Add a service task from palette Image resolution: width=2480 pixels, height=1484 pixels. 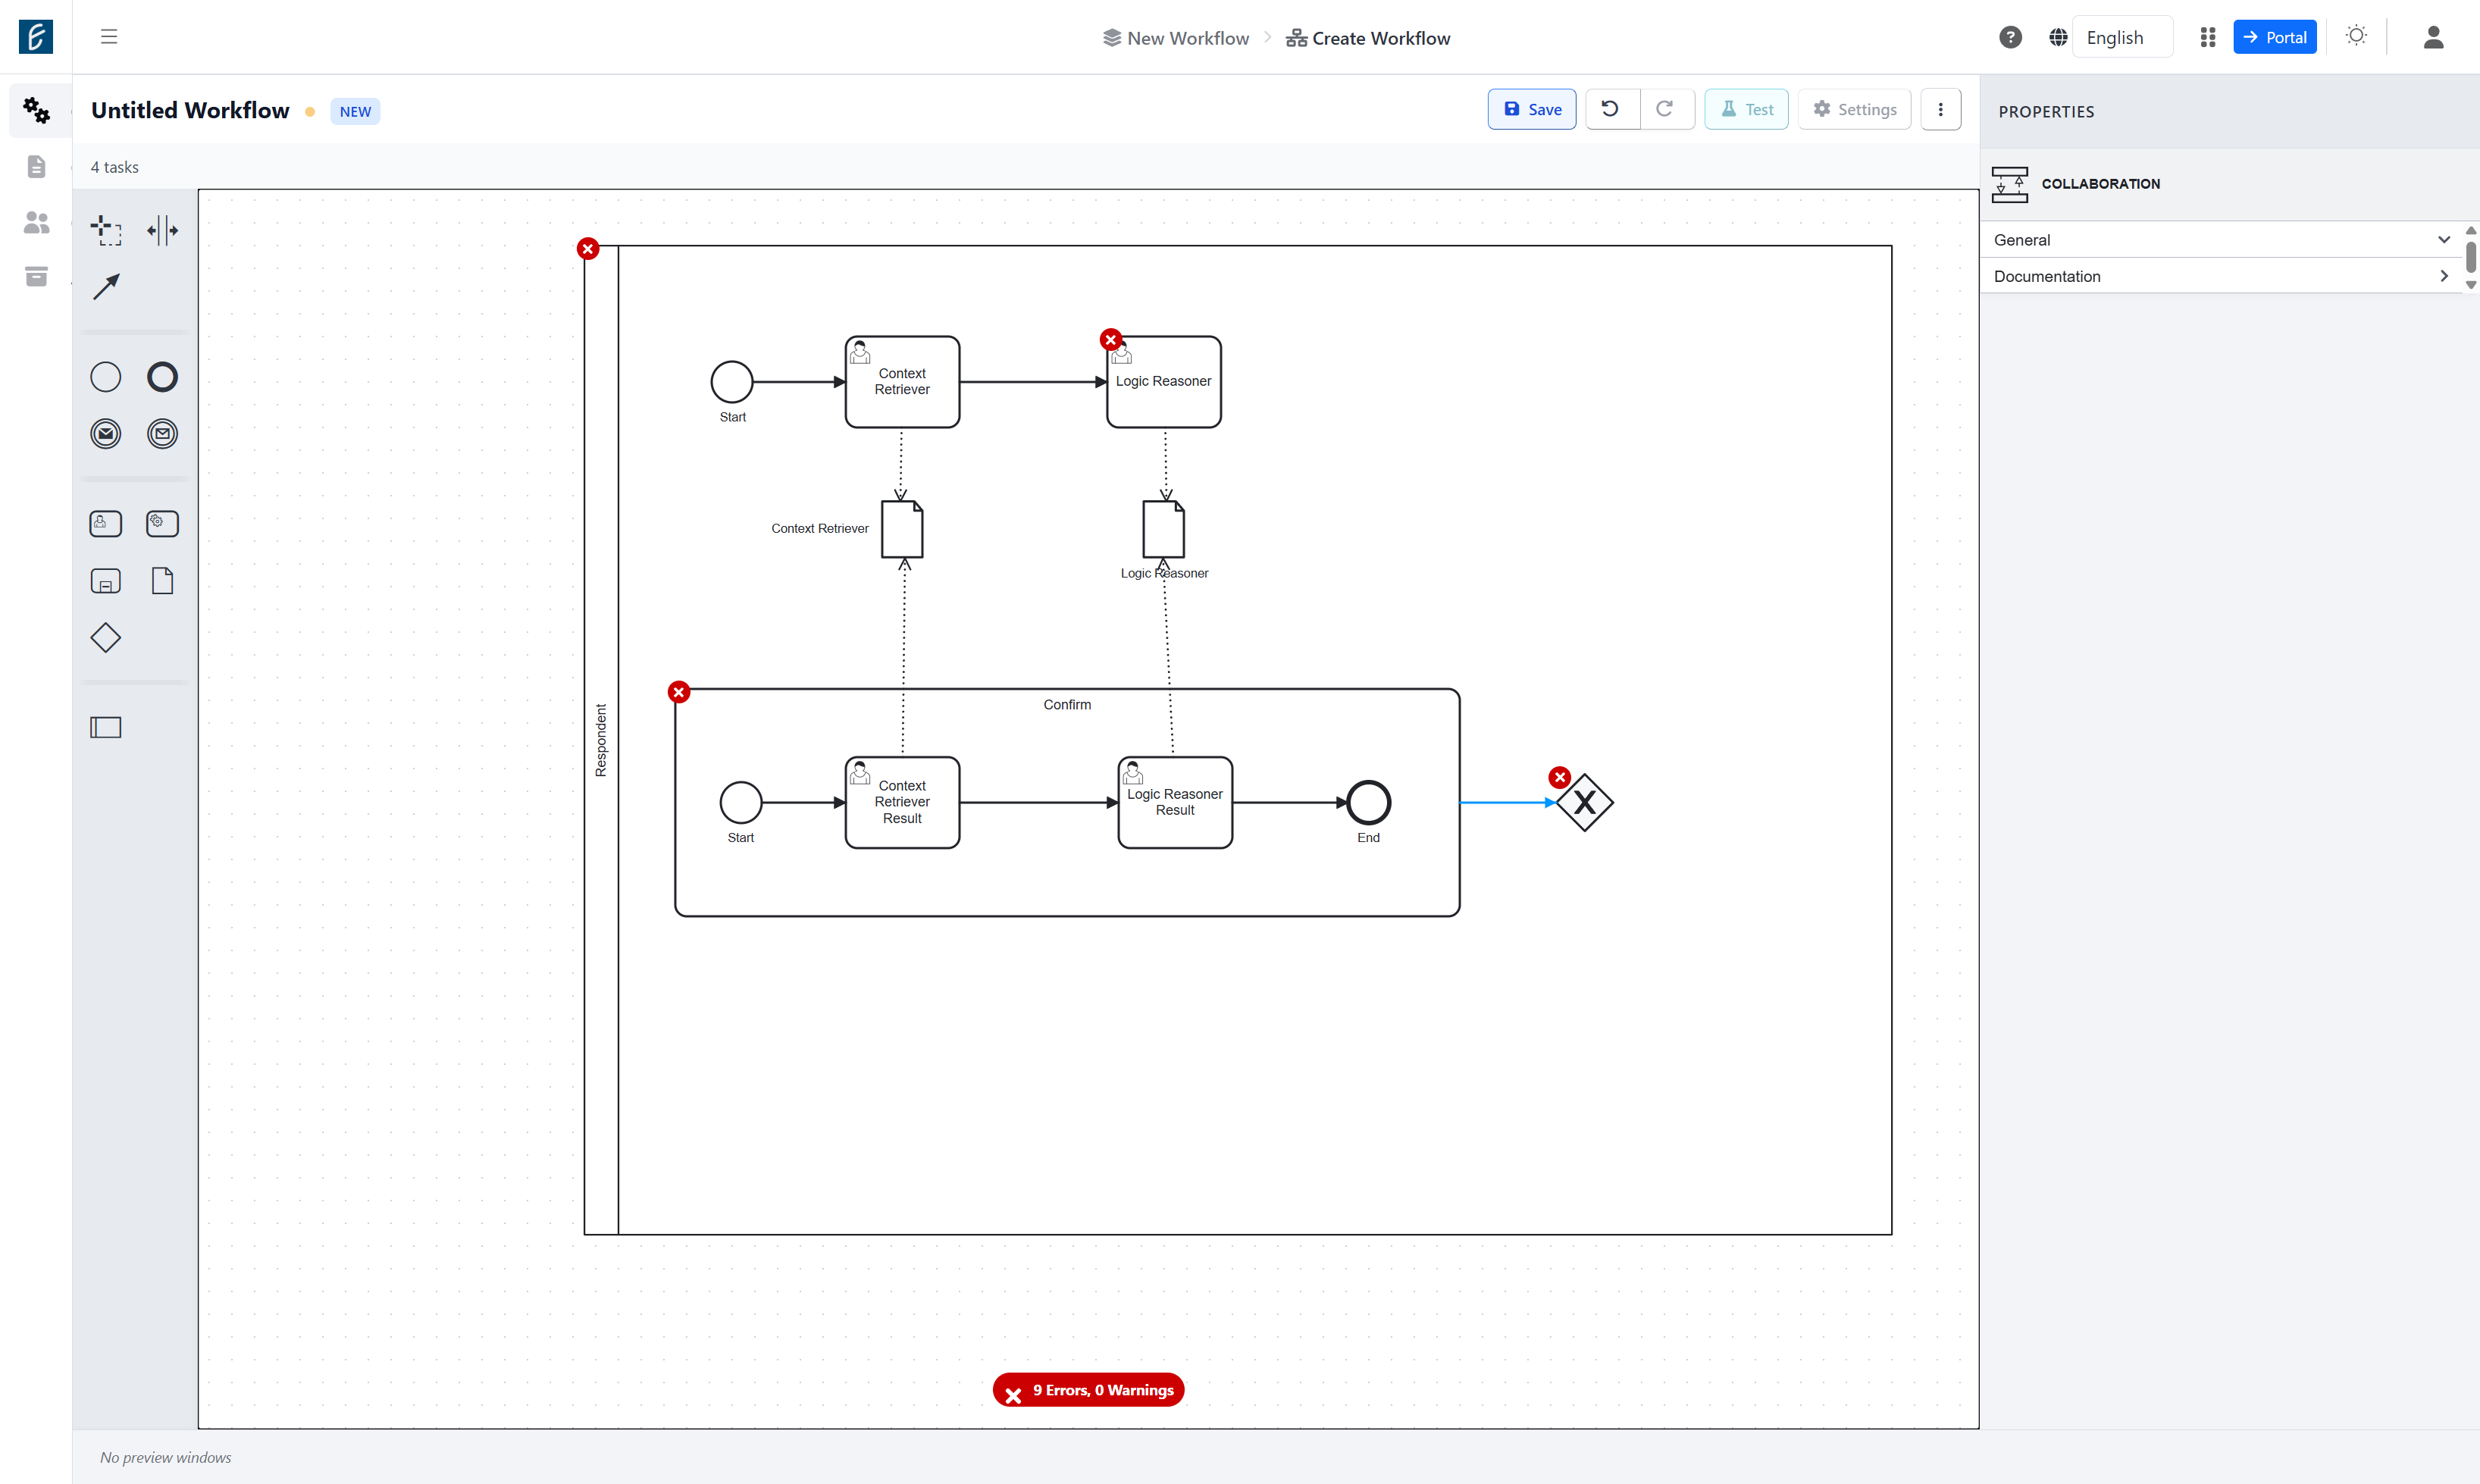click(162, 524)
